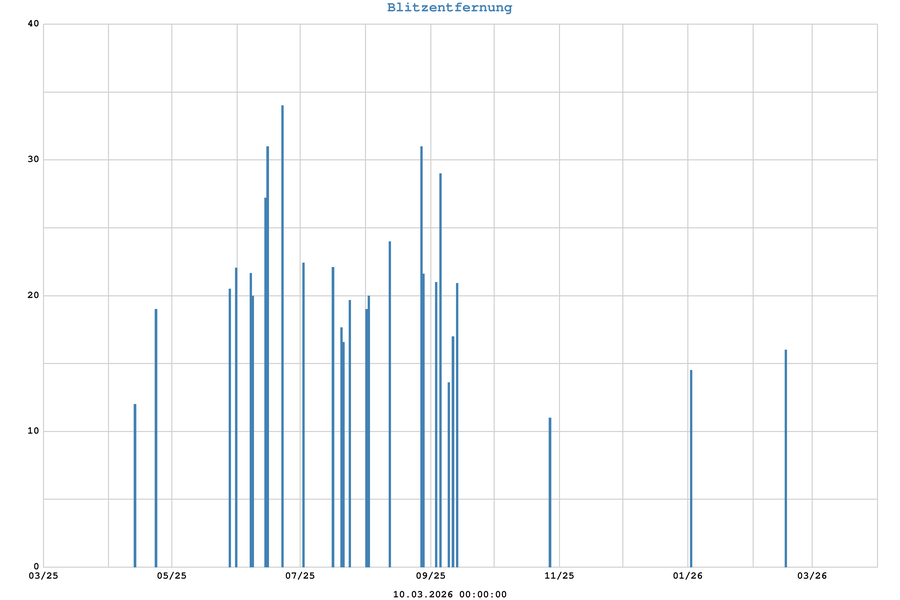
Task: Click the 05/25 x-axis label
Action: click(171, 576)
